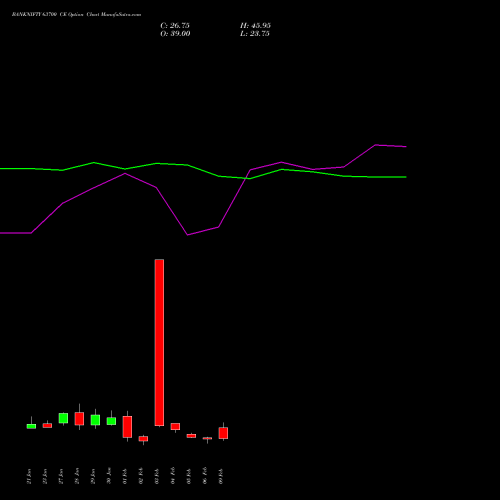Click the green indicator line
The width and height of the screenshot is (500, 500).
click(203, 170)
